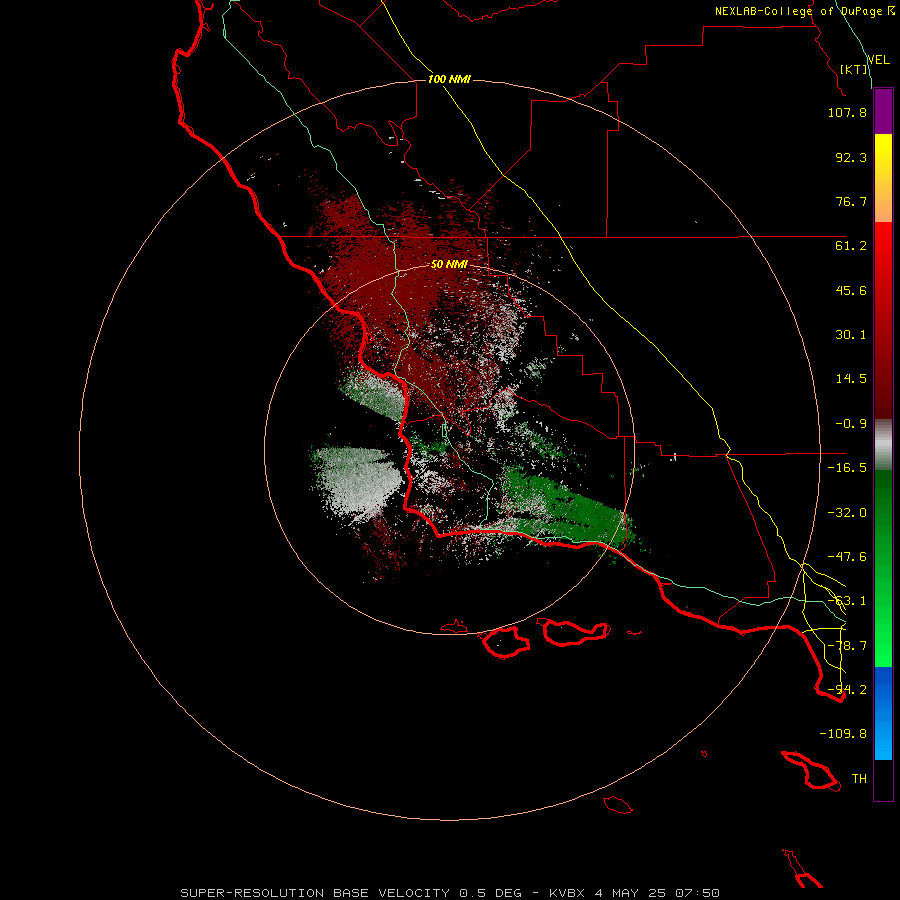The height and width of the screenshot is (900, 900).
Task: Pick the purple segment of velocity color bar
Action: (x=883, y=112)
